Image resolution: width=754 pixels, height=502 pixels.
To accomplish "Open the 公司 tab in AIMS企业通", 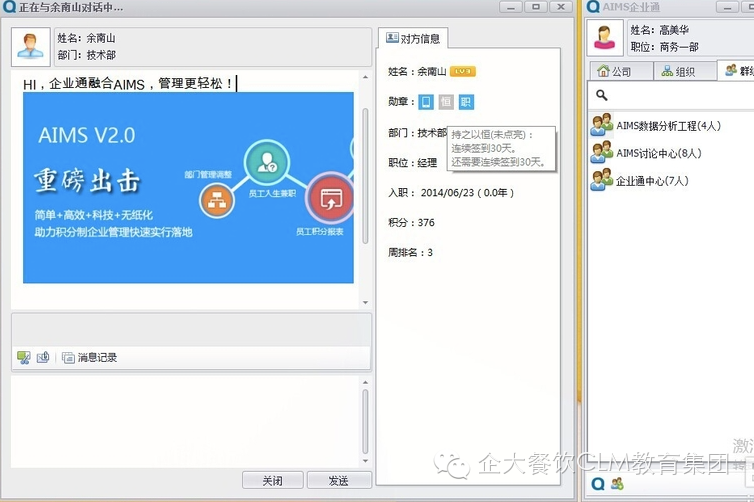I will click(621, 71).
